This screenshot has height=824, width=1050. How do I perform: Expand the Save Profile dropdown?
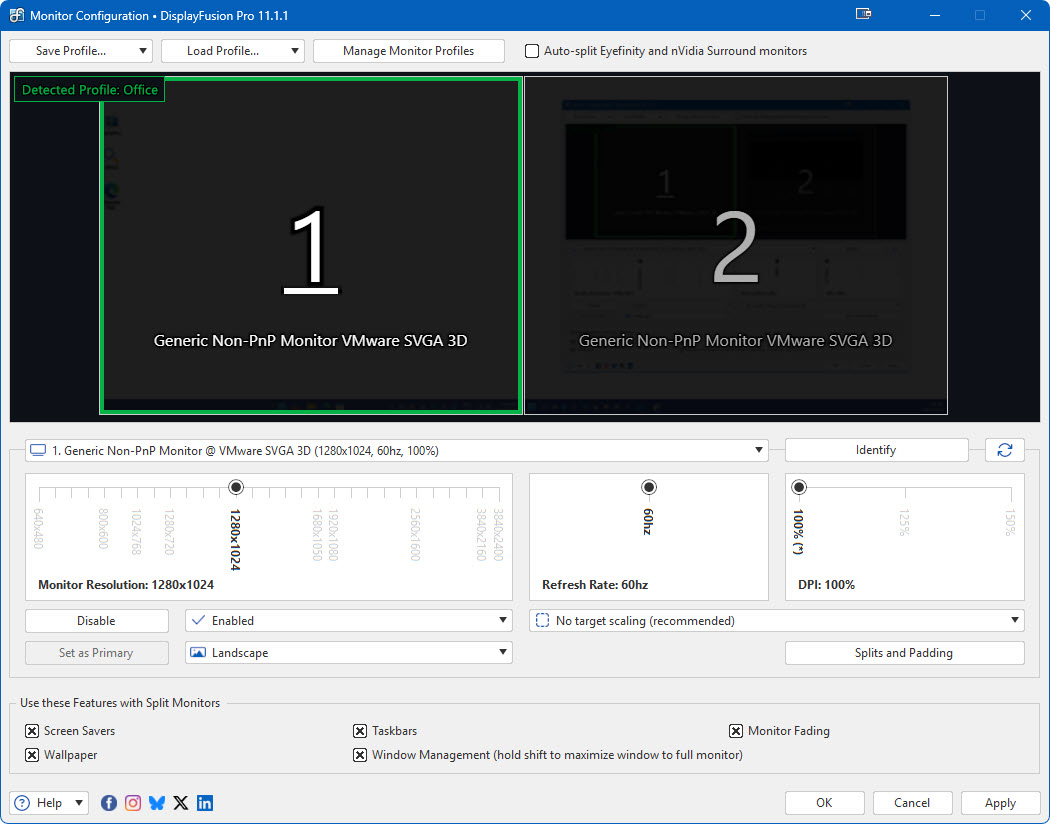[x=143, y=51]
